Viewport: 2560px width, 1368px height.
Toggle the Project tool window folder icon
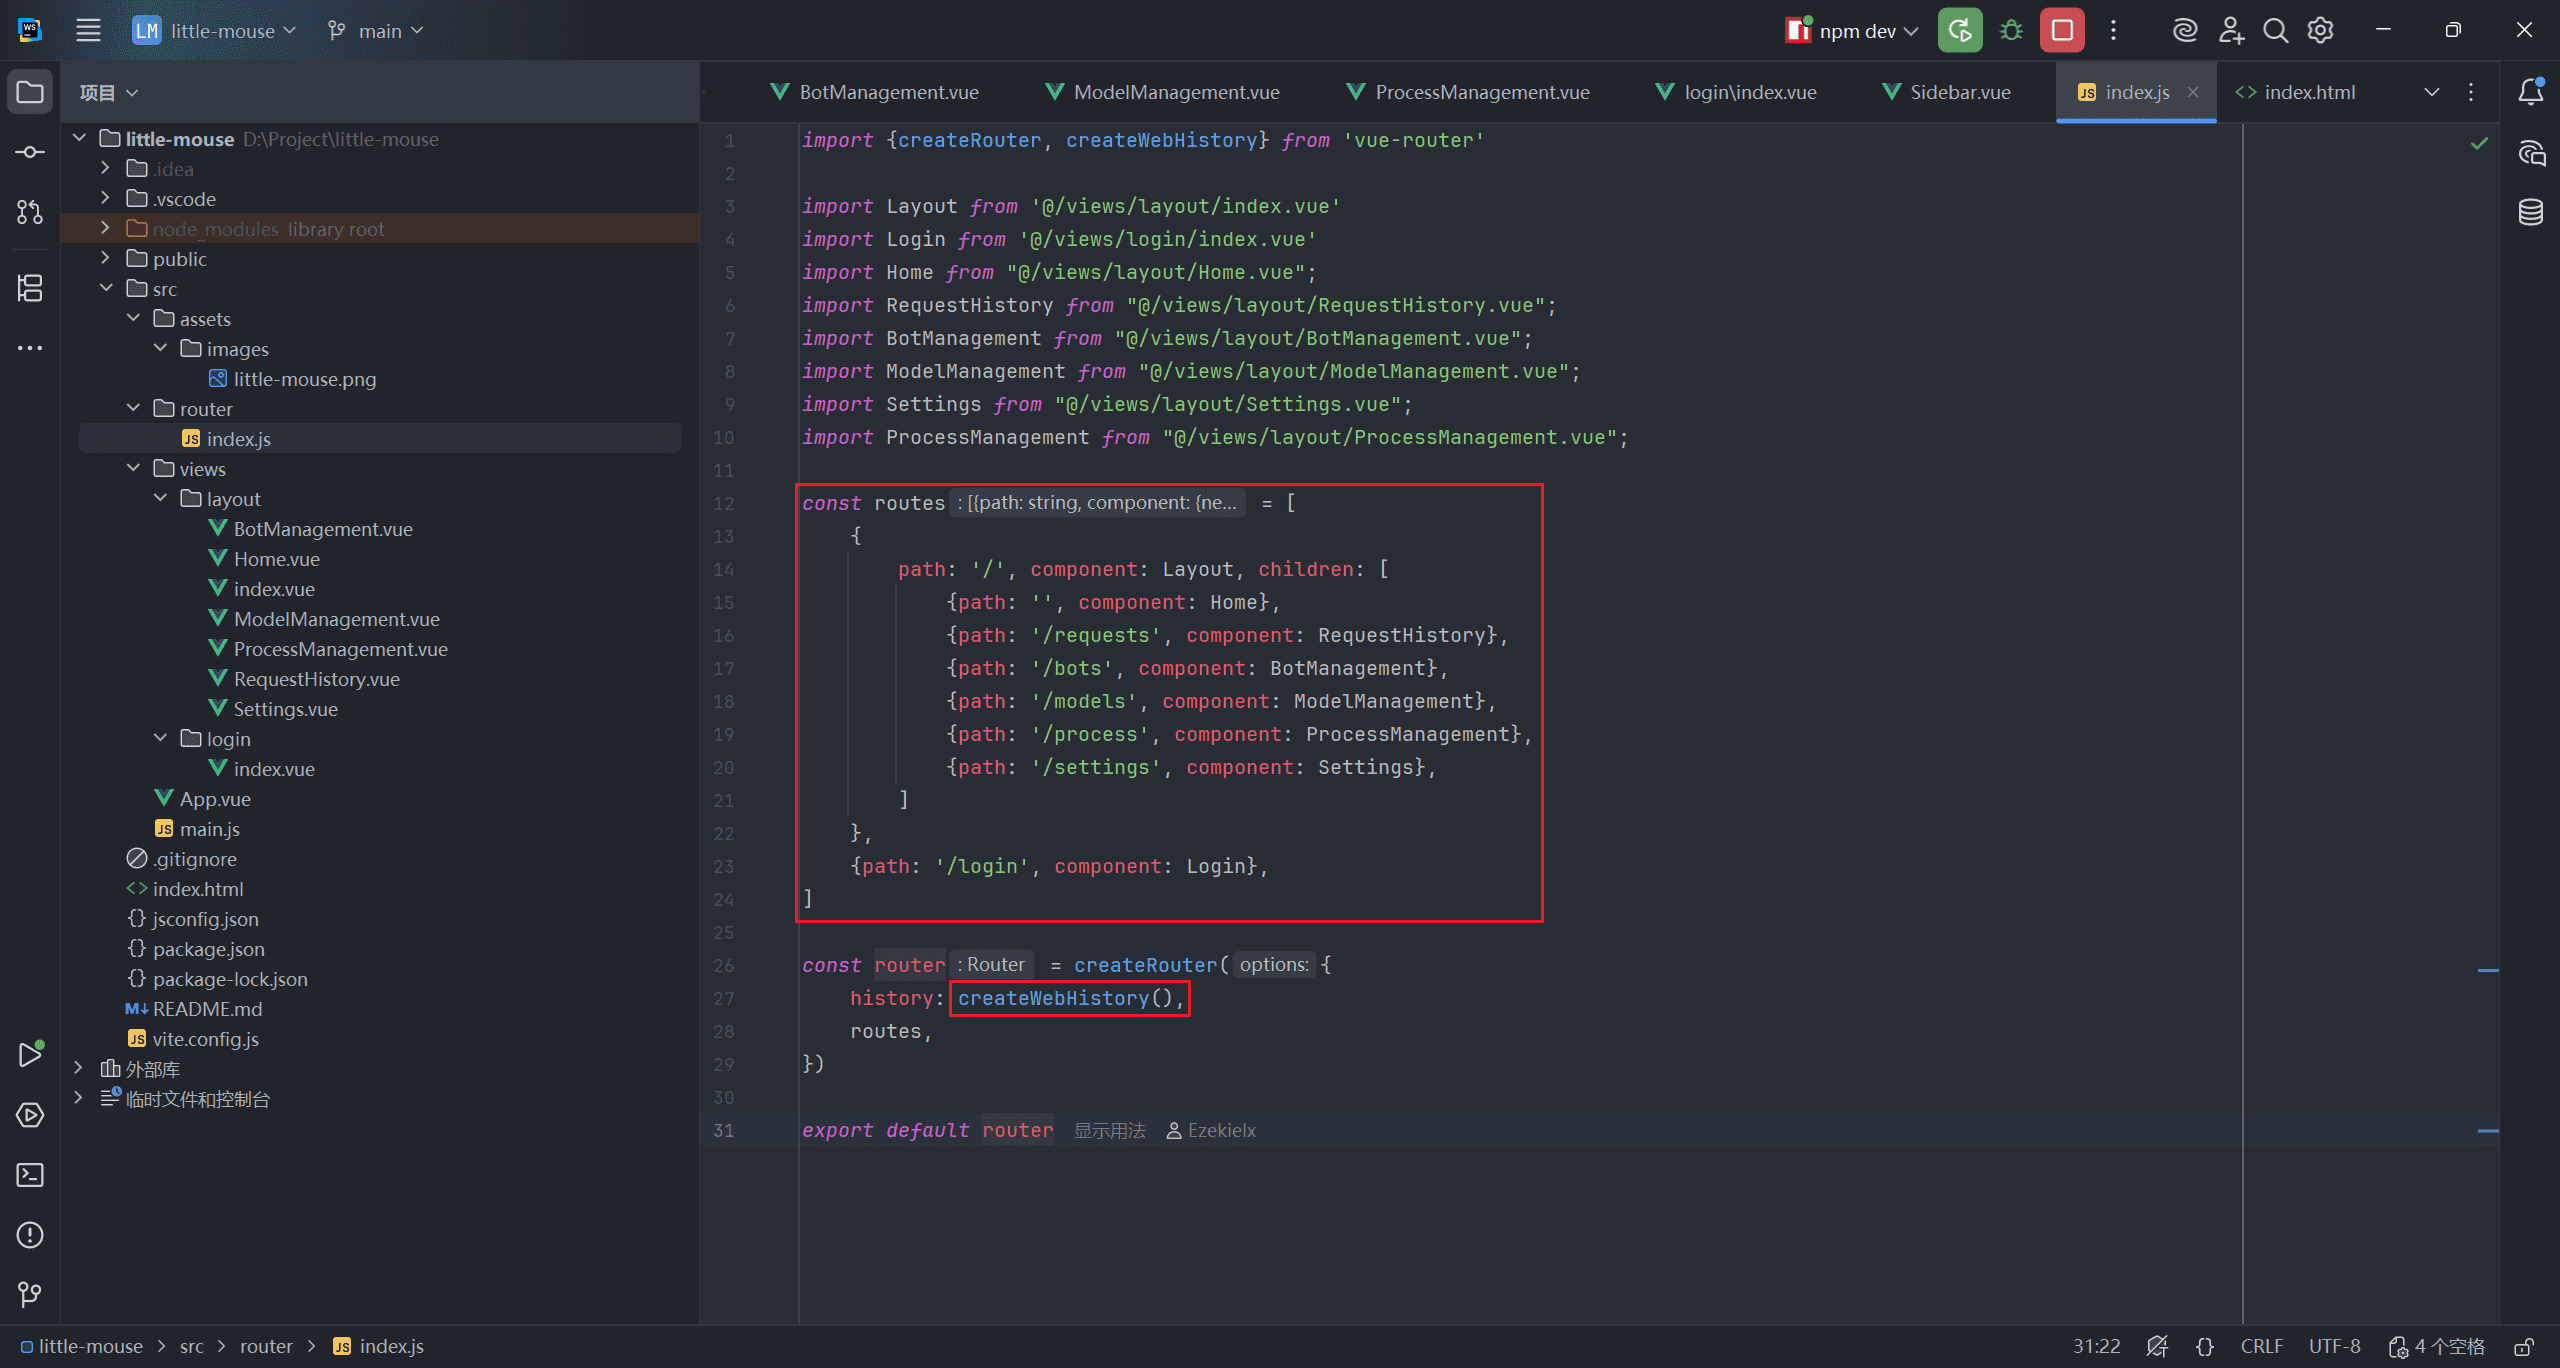tap(30, 92)
